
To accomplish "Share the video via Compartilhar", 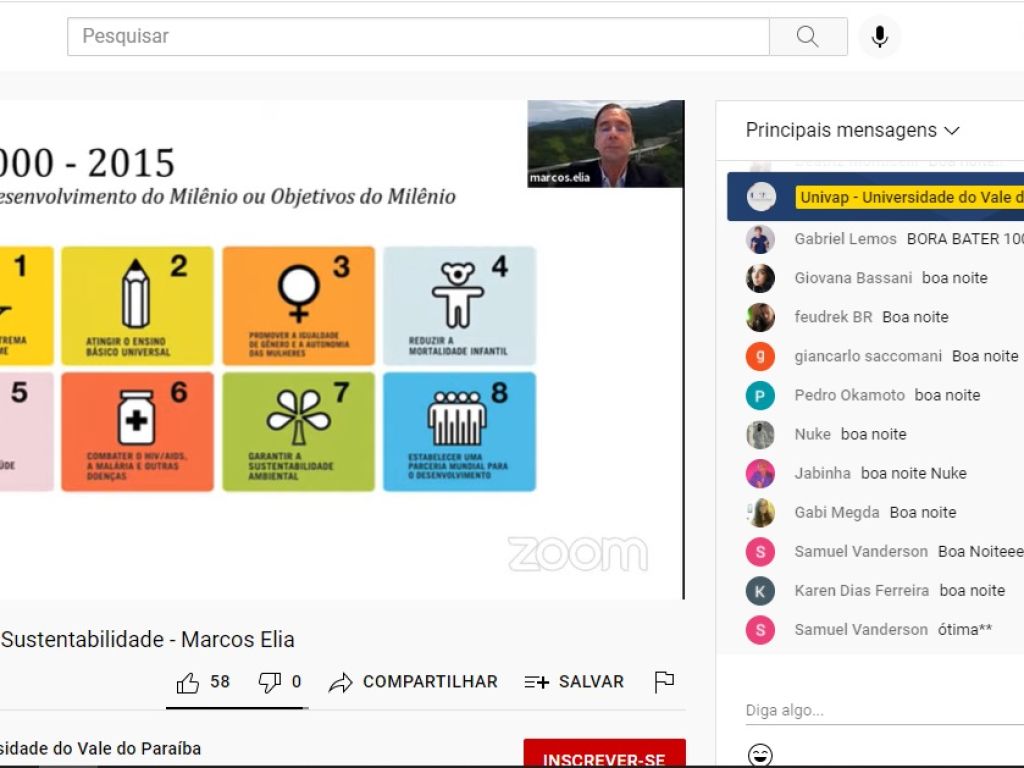I will tap(413, 682).
